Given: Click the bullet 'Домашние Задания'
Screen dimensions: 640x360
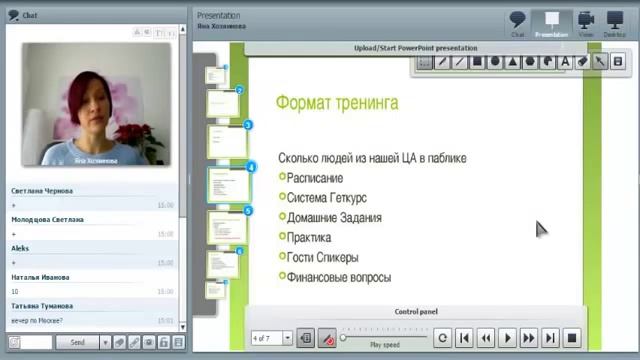Looking at the screenshot, I should pos(334,218).
